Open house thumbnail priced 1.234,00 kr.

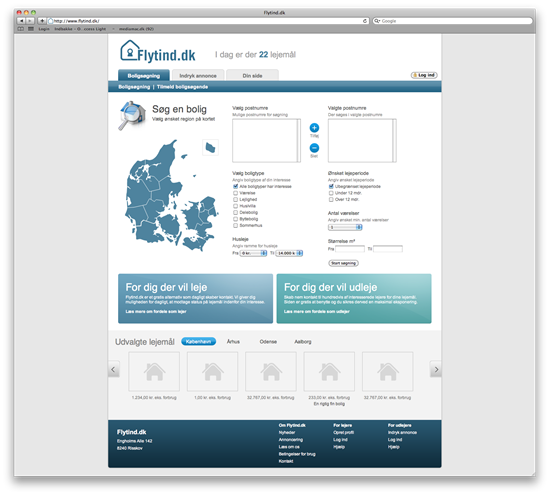pyautogui.click(x=154, y=371)
